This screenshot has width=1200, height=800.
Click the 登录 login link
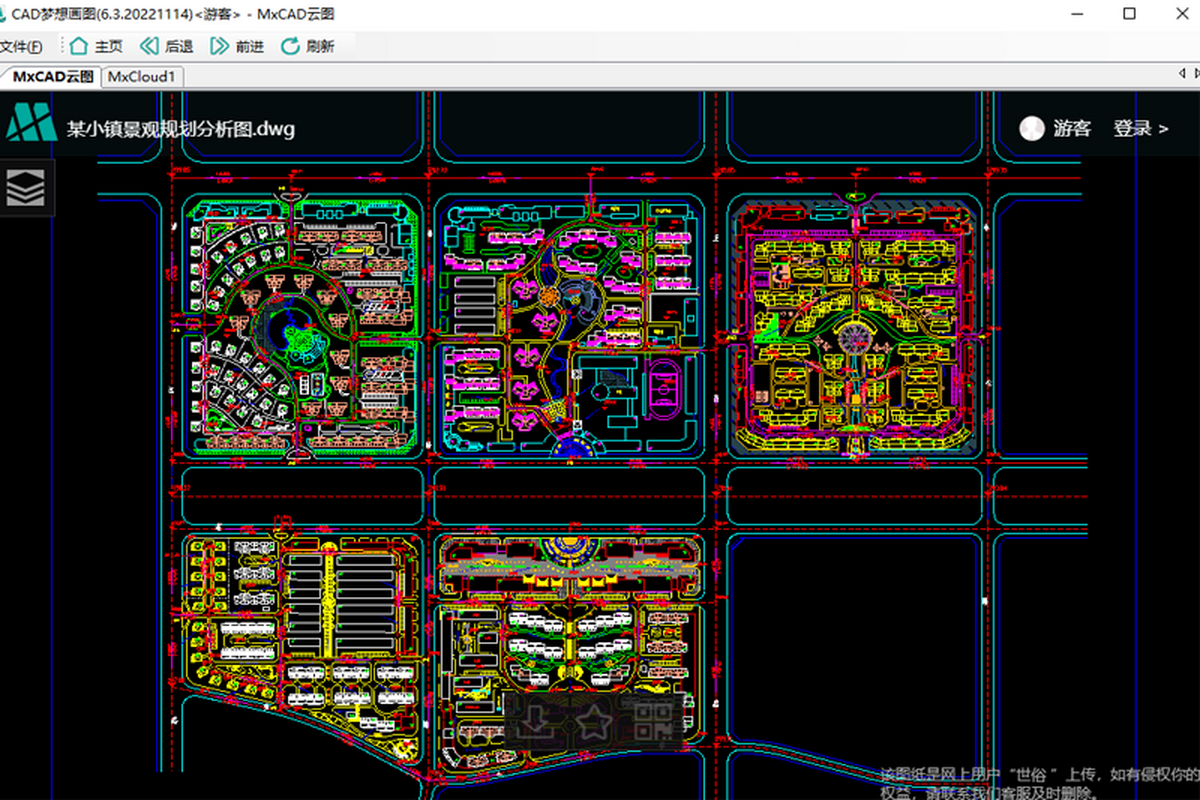point(1140,128)
